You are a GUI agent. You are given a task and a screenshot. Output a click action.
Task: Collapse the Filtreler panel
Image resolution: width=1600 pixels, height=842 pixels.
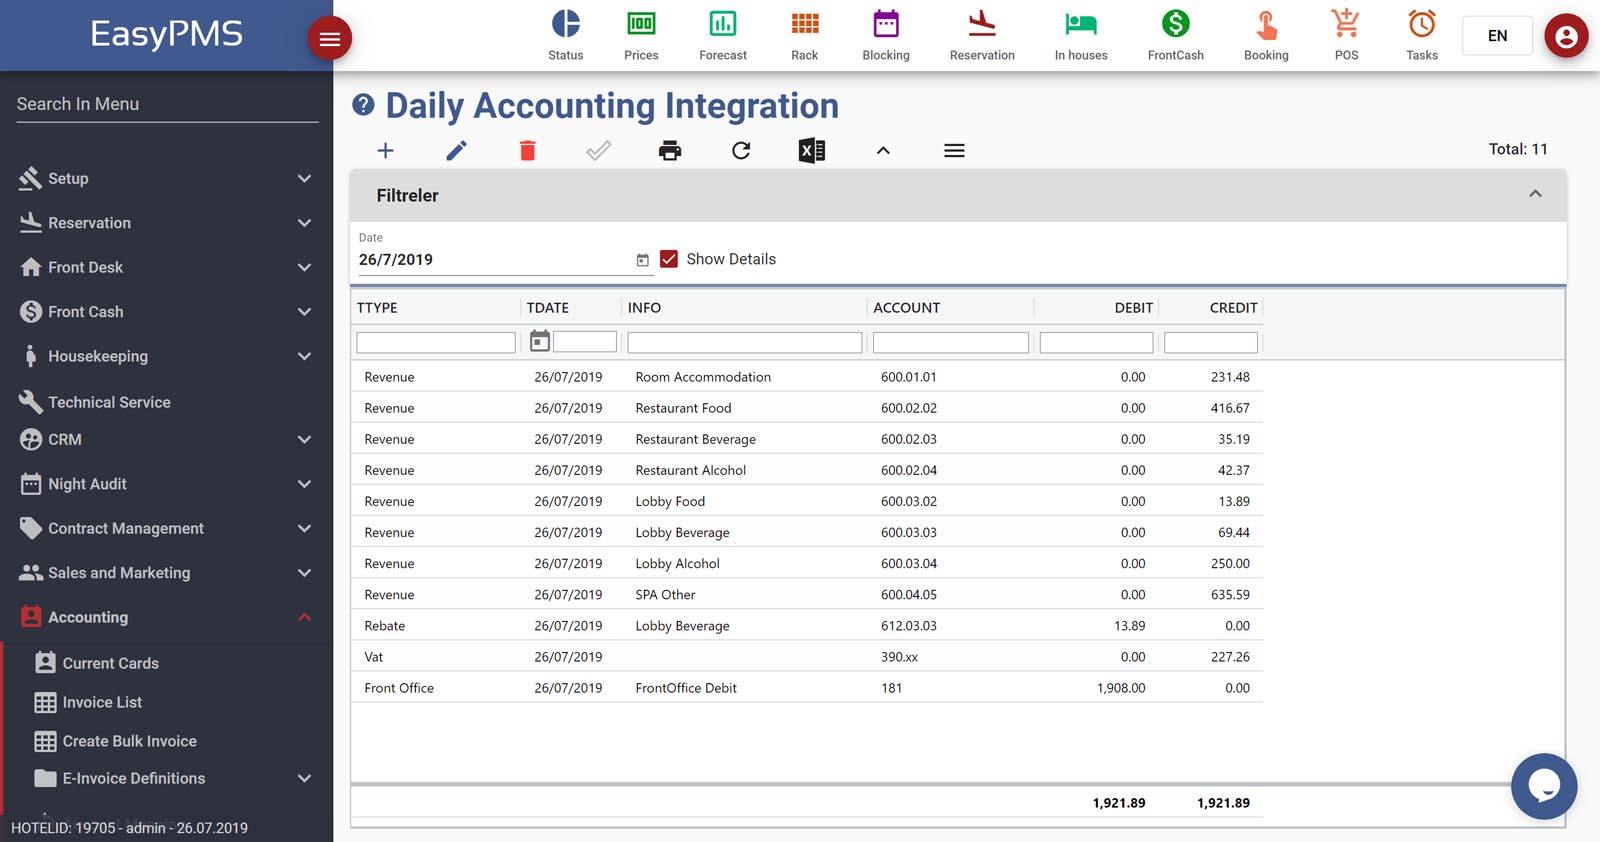[1535, 194]
